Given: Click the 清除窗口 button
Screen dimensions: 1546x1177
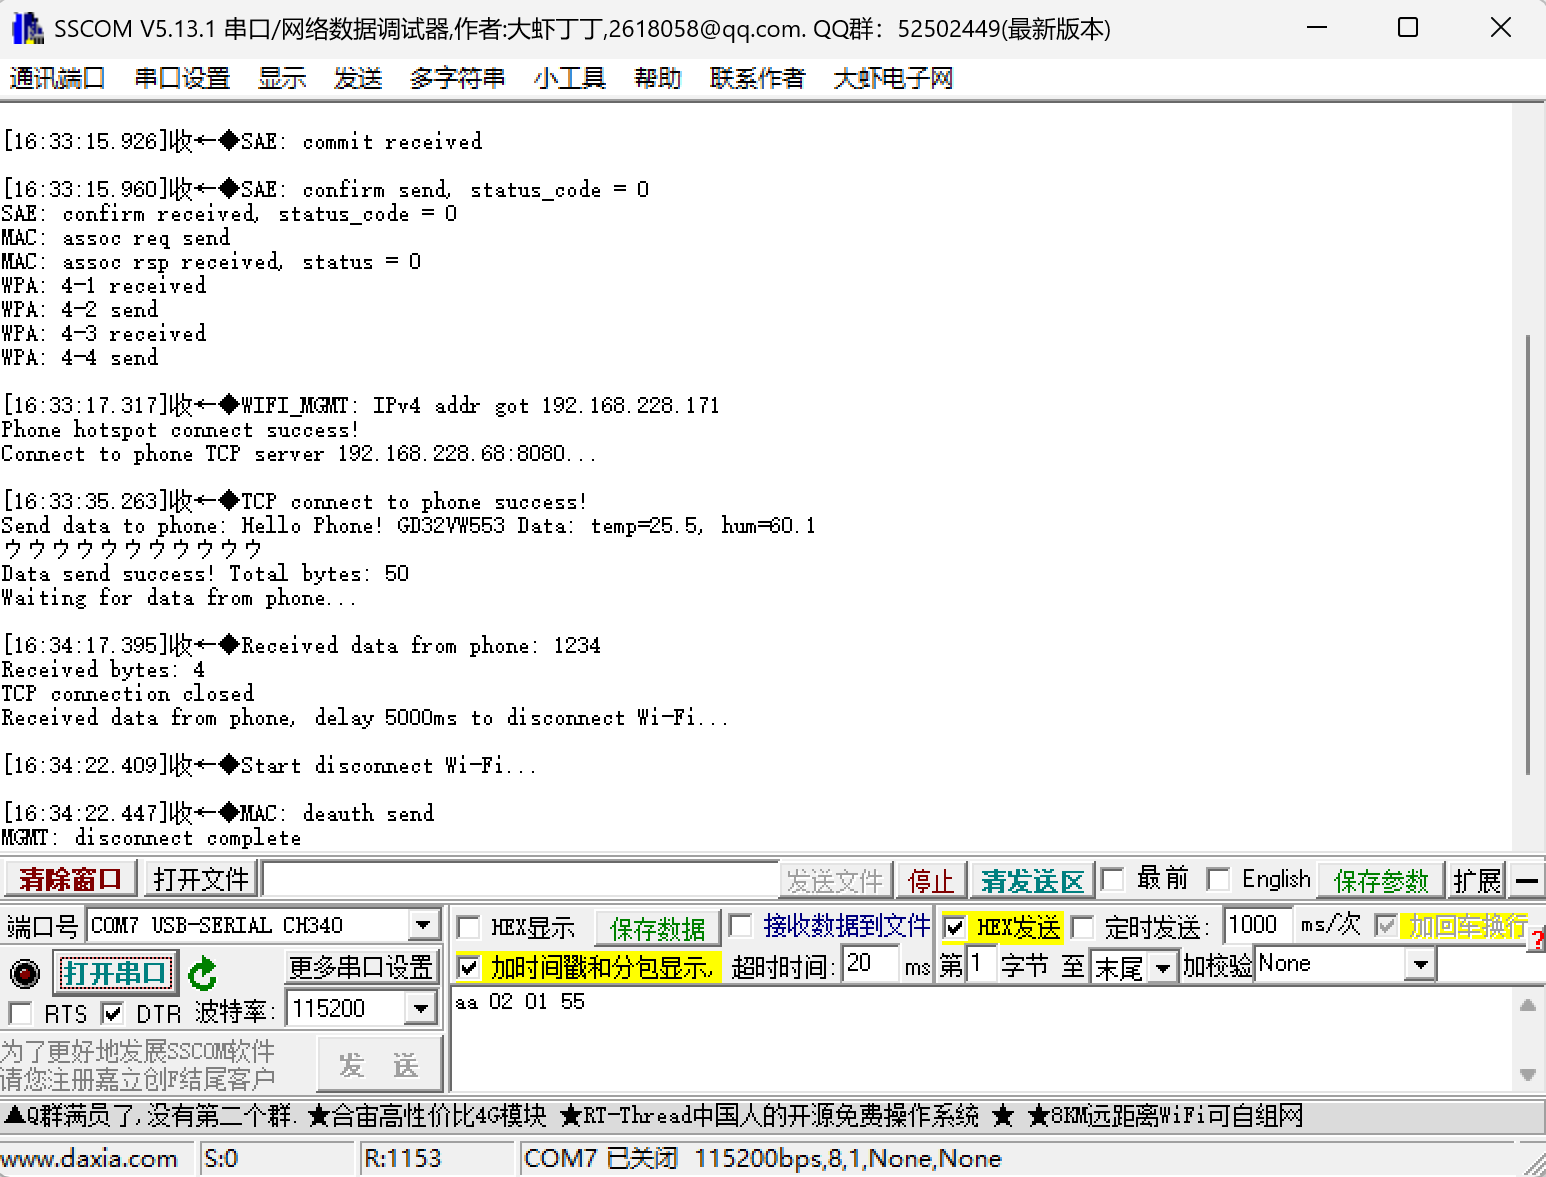Looking at the screenshot, I should 70,880.
